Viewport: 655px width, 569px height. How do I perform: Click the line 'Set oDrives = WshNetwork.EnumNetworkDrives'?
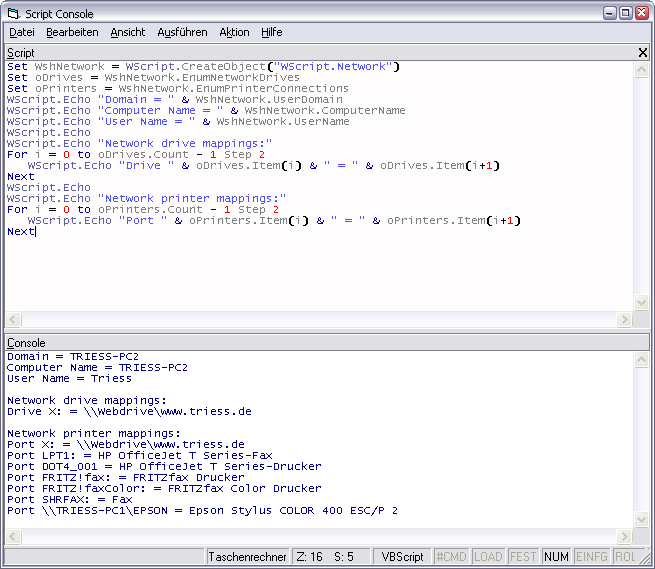(x=153, y=78)
